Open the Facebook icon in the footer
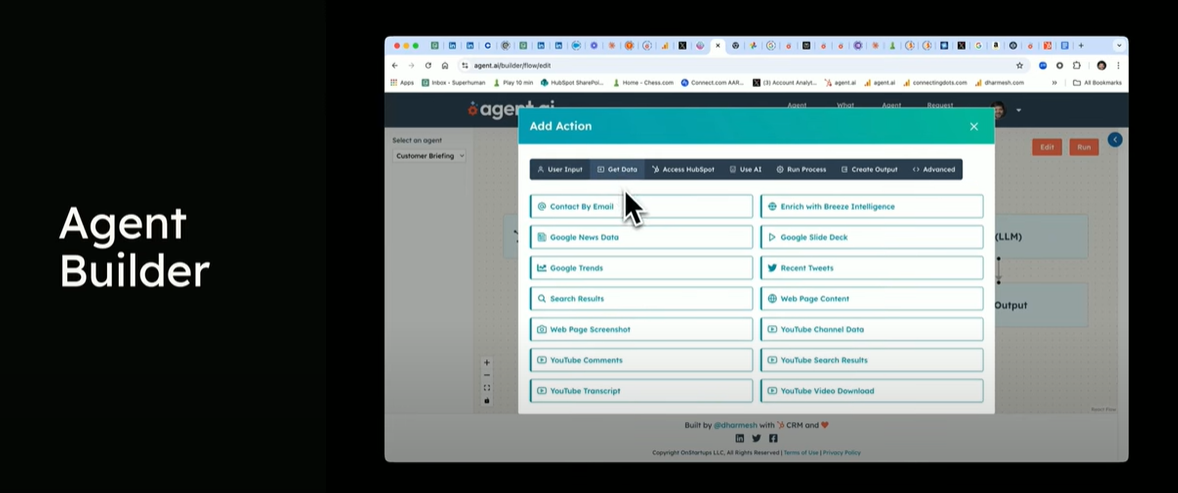The height and width of the screenshot is (493, 1178). pyautogui.click(x=773, y=438)
